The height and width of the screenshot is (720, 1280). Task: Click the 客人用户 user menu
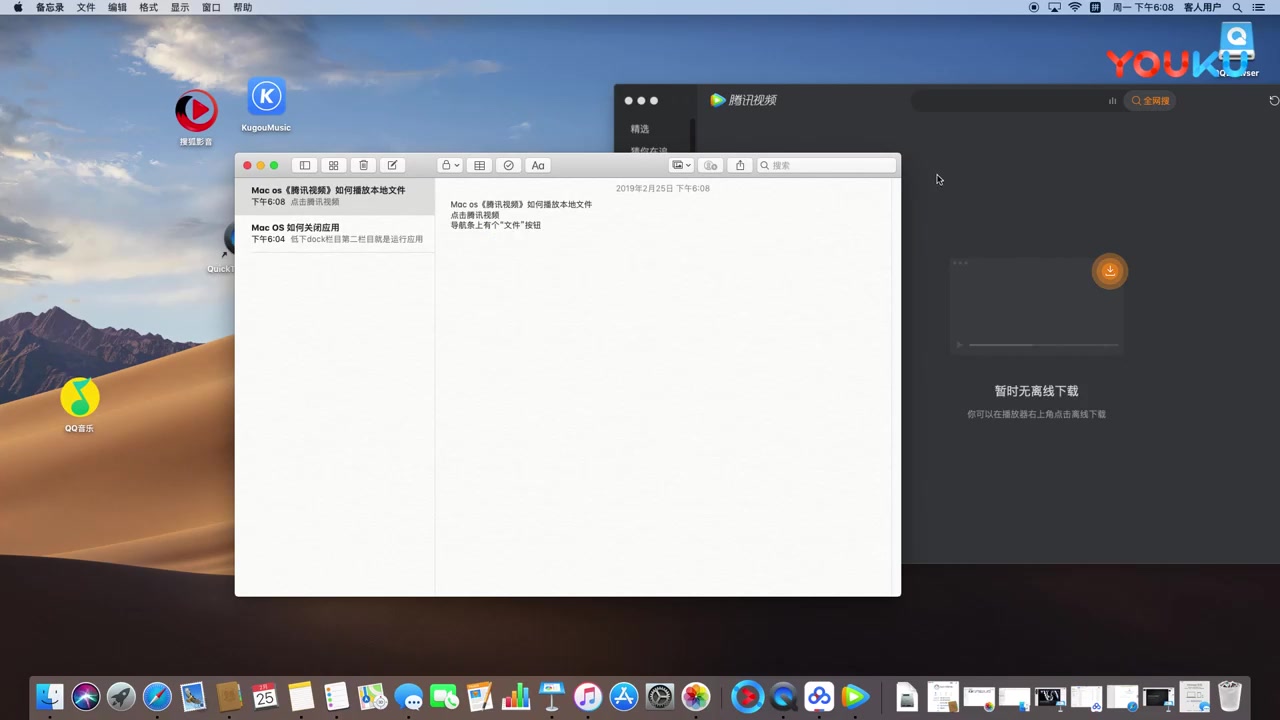pyautogui.click(x=1202, y=7)
